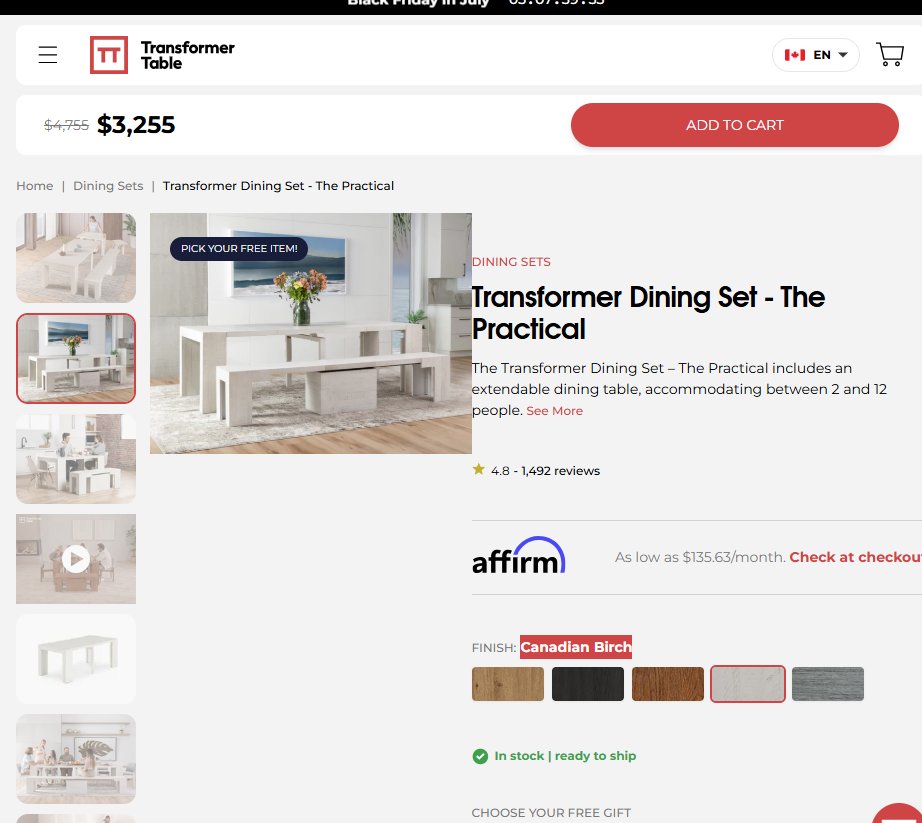Screen dimensions: 922x823
Task: Click the Affirm logo
Action: [x=519, y=556]
